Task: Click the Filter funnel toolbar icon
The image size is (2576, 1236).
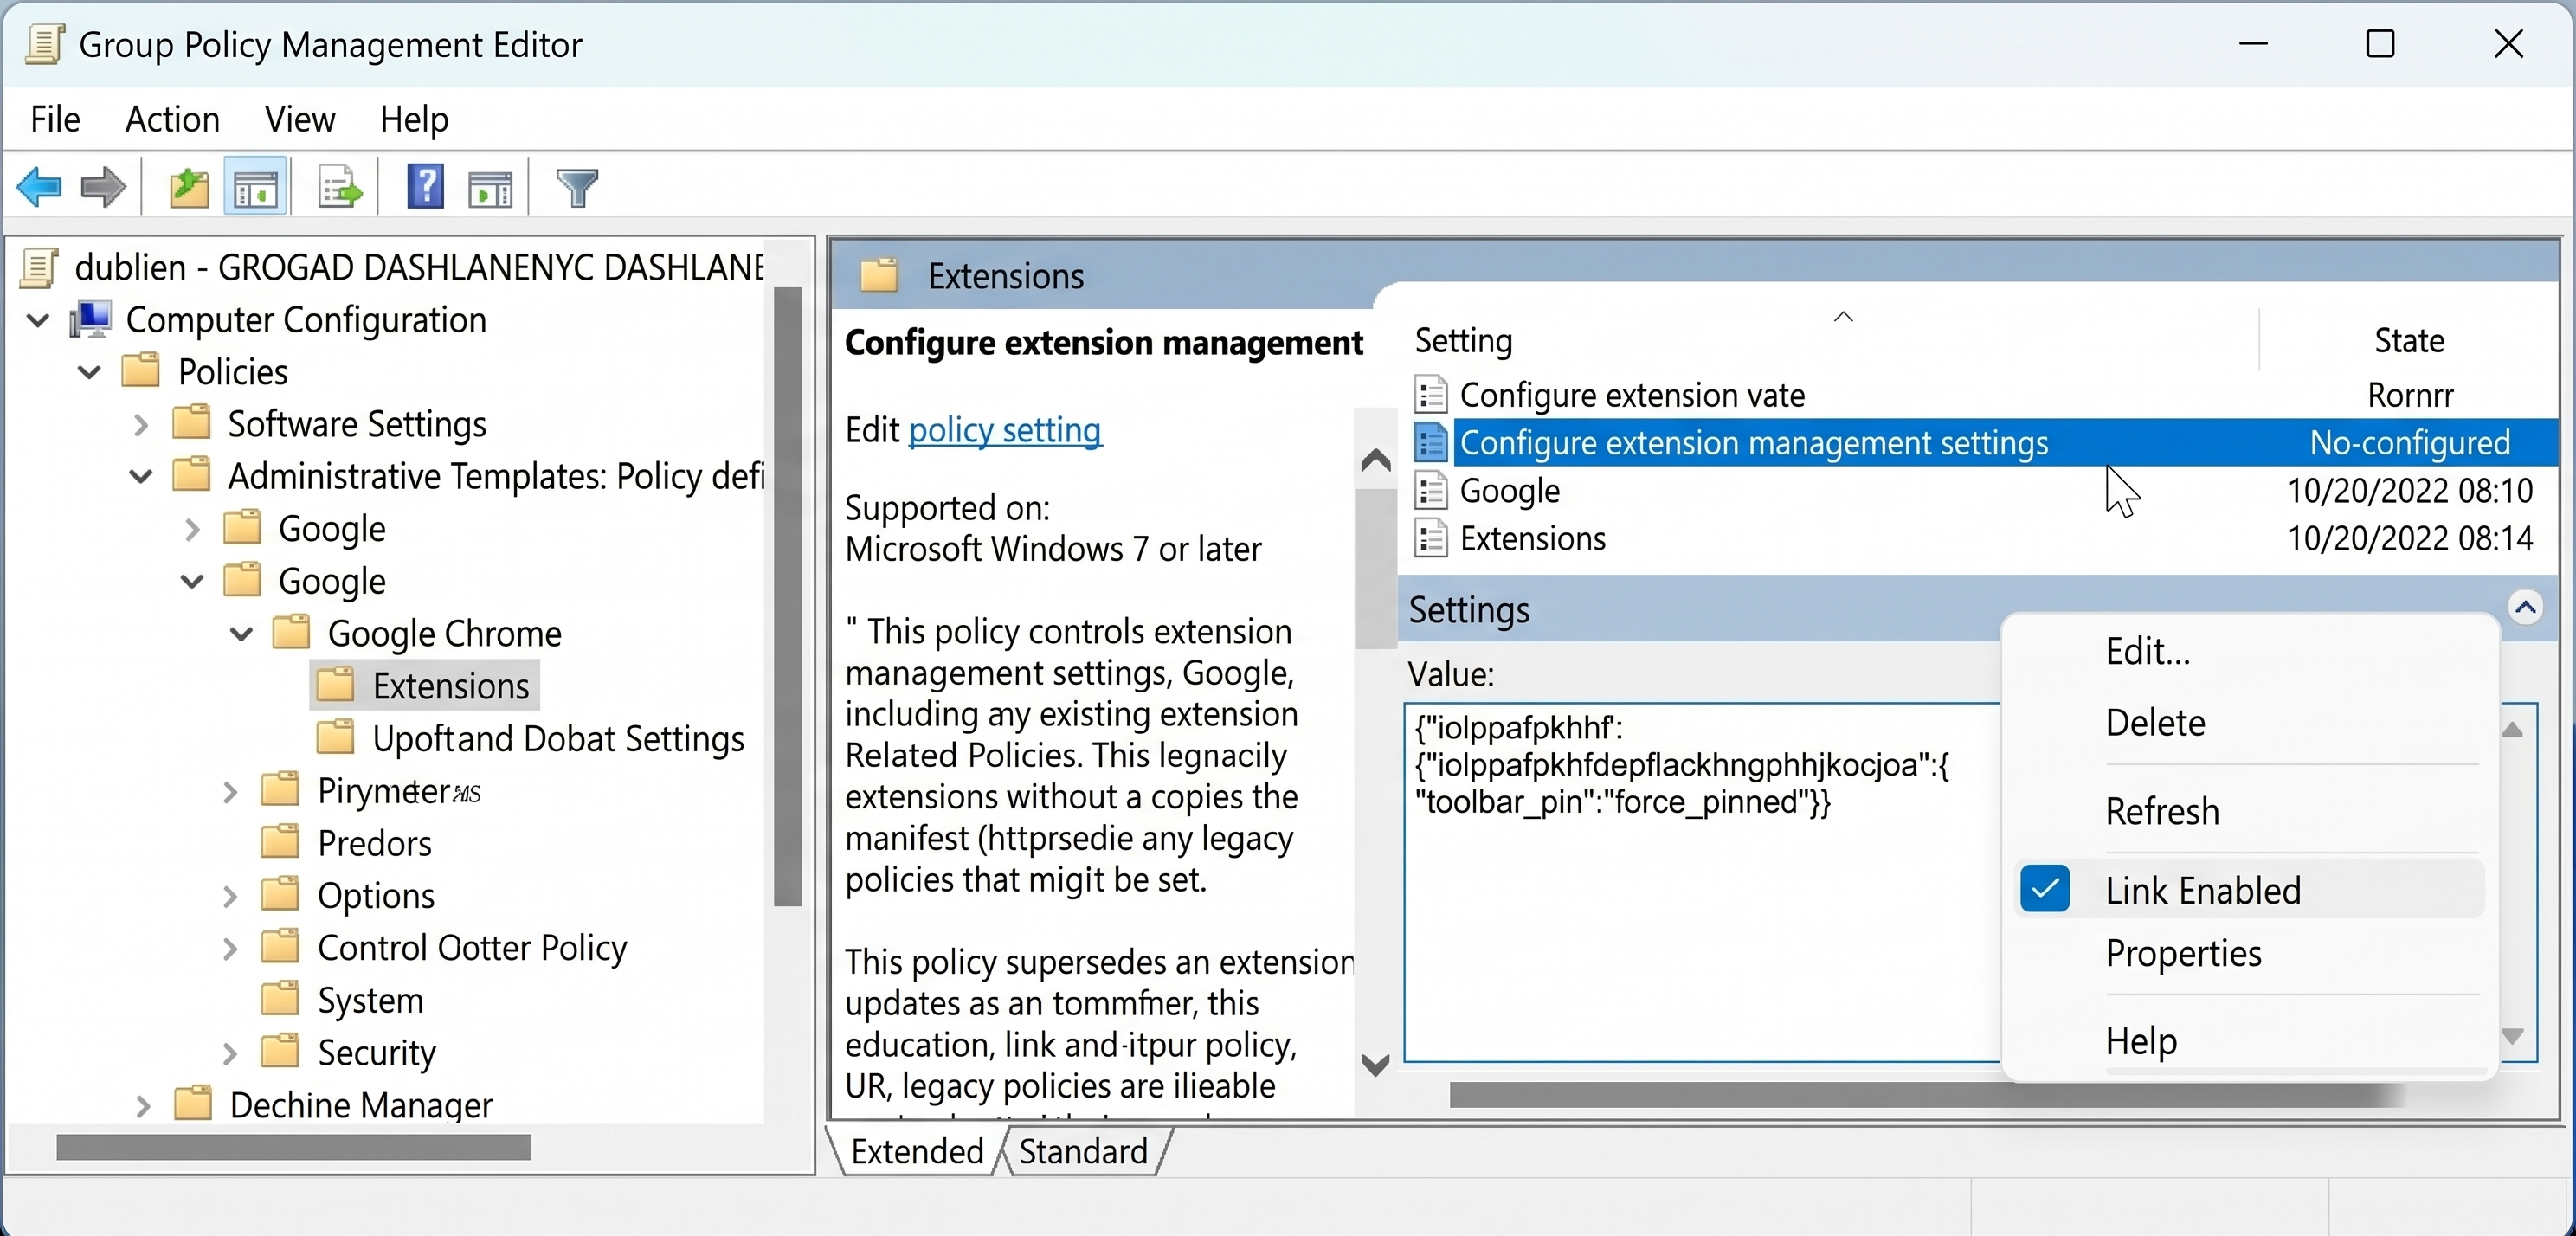Action: [x=577, y=187]
